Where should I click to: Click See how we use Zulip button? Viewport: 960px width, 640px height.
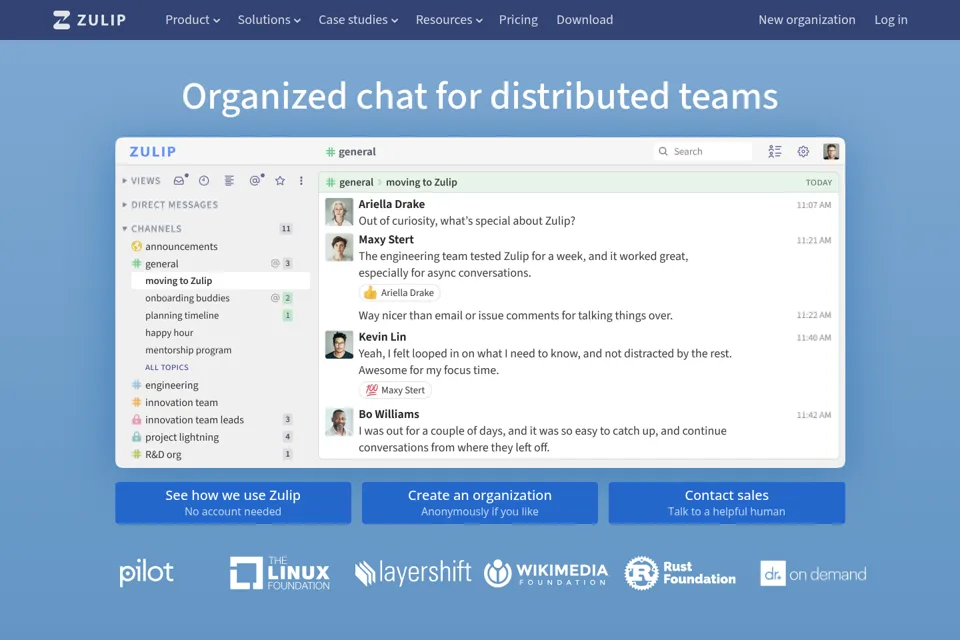pyautogui.click(x=233, y=503)
